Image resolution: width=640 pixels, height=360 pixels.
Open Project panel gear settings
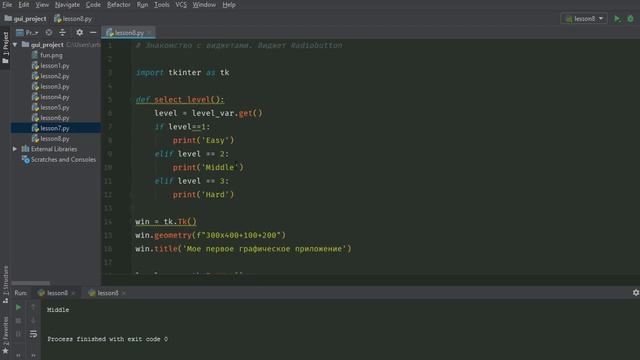(x=80, y=32)
